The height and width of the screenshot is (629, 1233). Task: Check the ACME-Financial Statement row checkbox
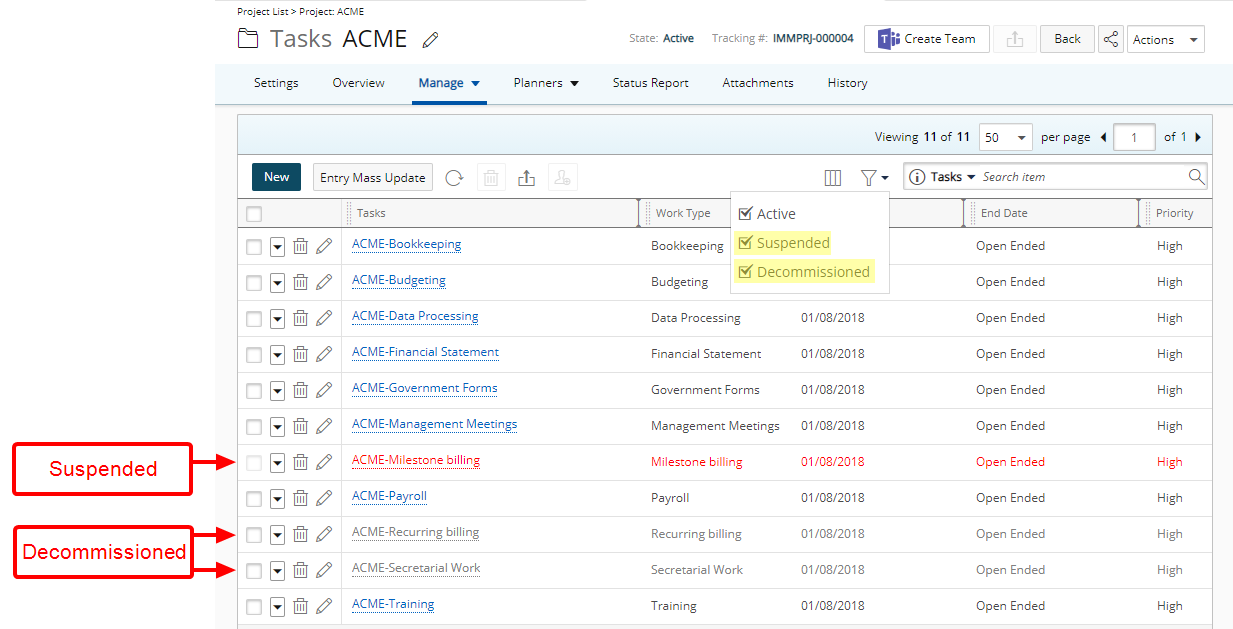(x=254, y=355)
